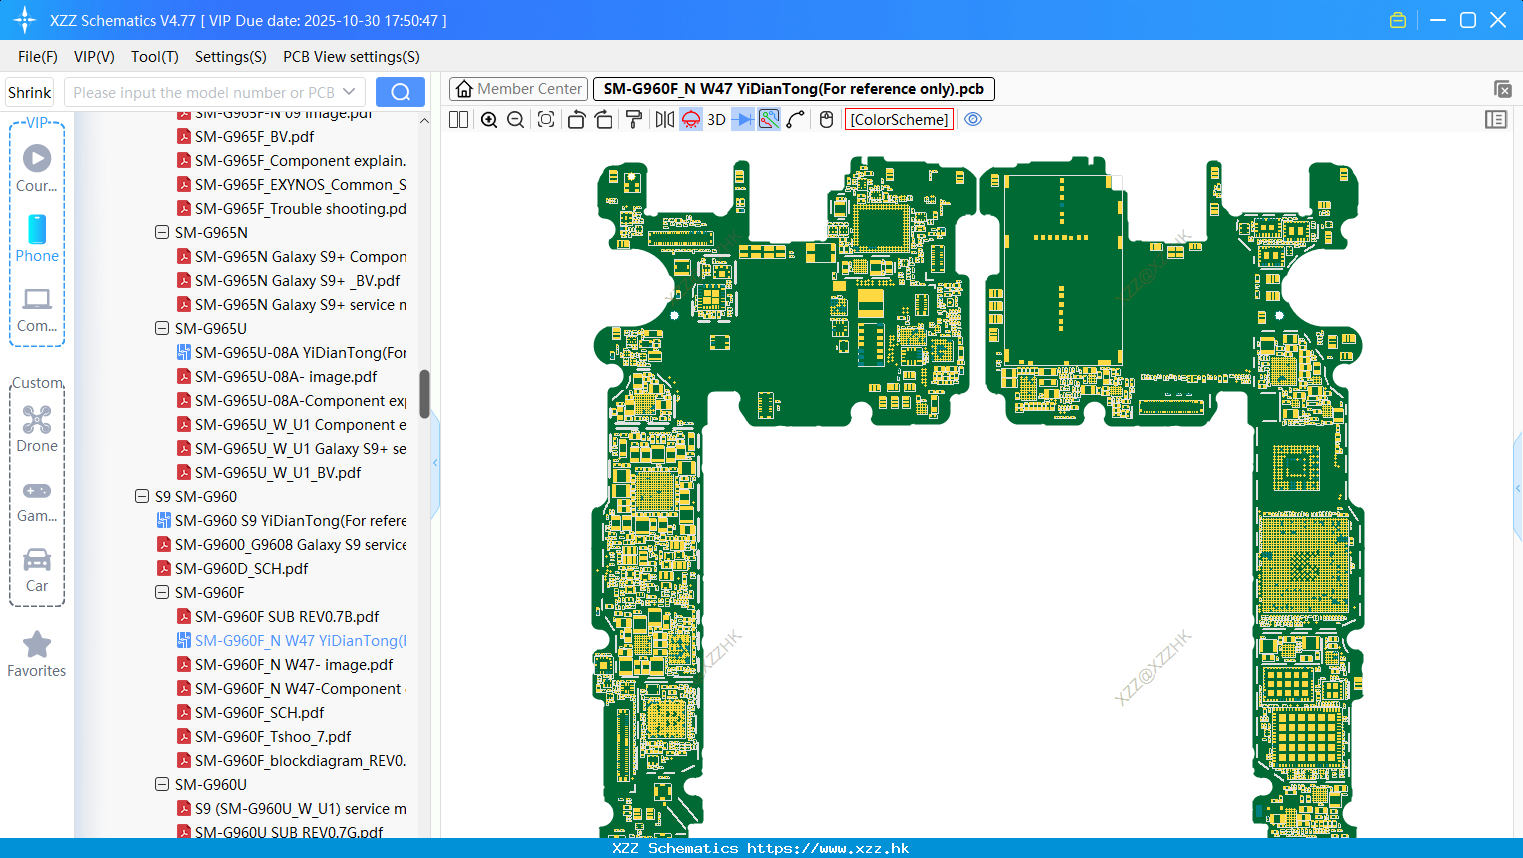The height and width of the screenshot is (858, 1523).
Task: Mirror-flip the PCB view
Action: pyautogui.click(x=664, y=119)
